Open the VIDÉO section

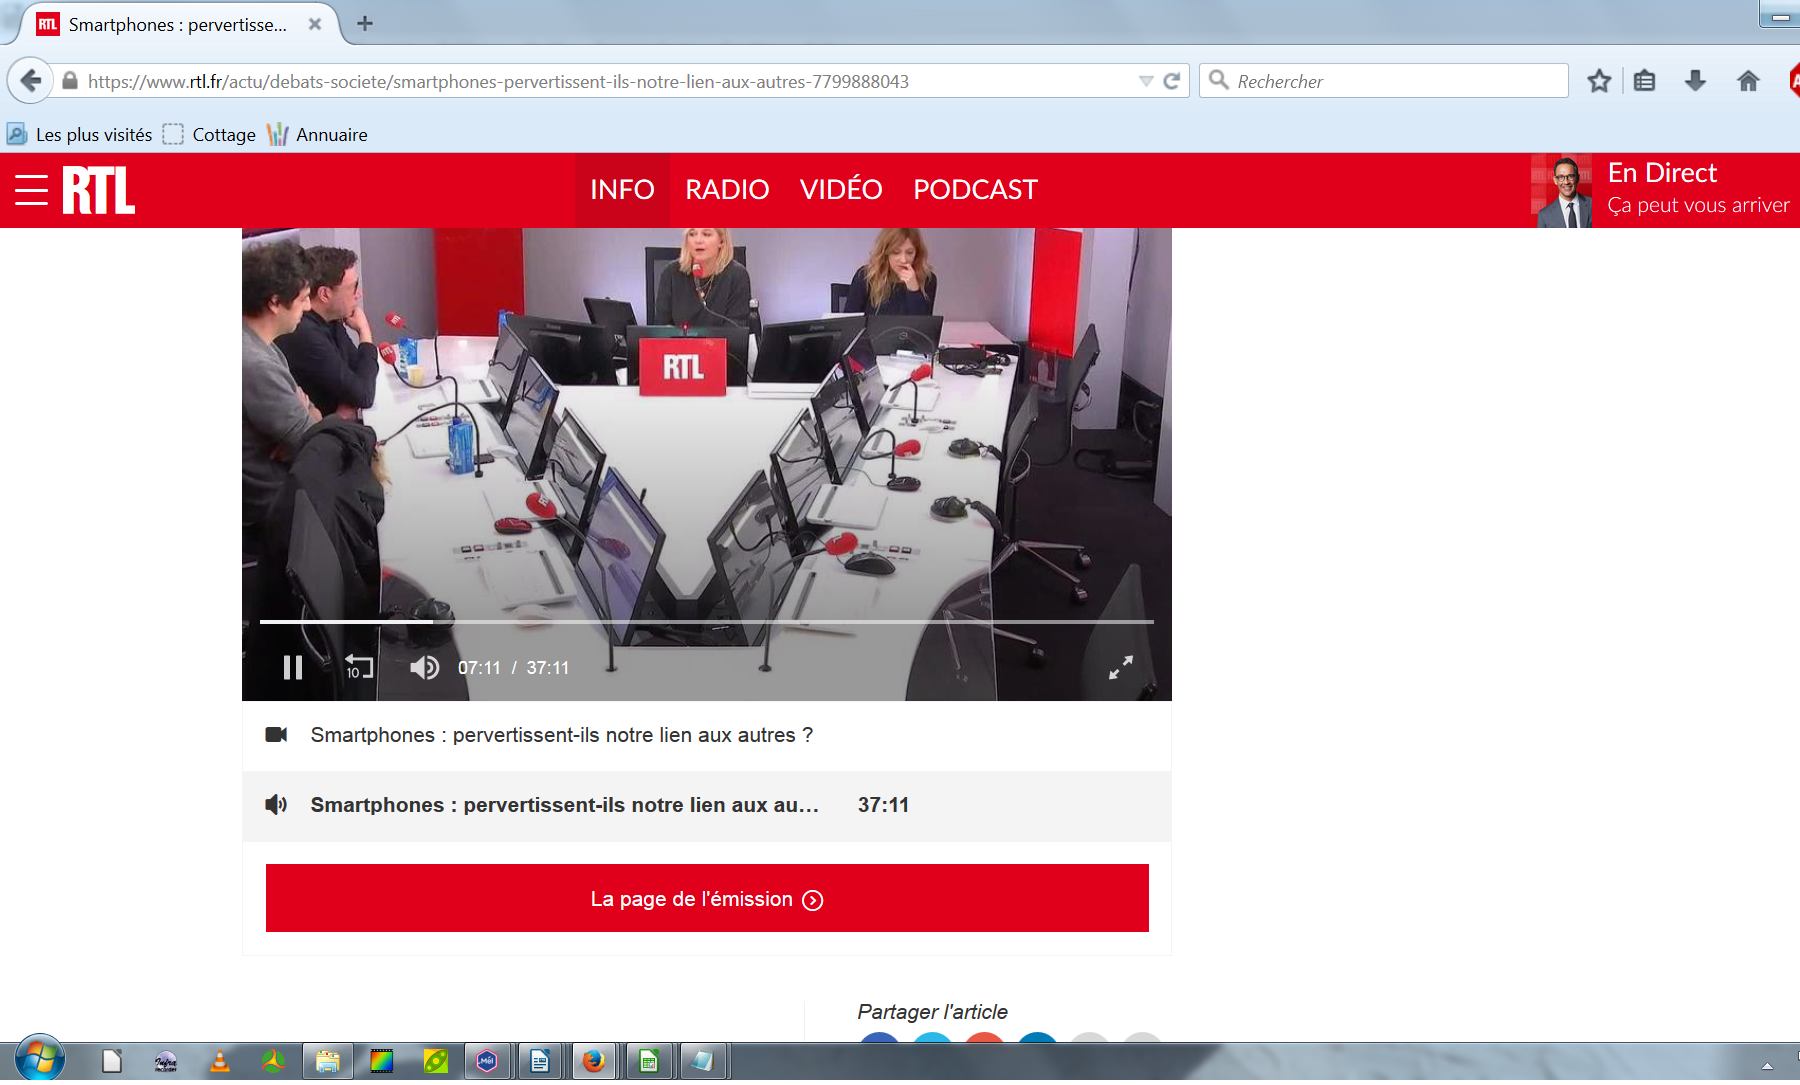click(x=841, y=190)
